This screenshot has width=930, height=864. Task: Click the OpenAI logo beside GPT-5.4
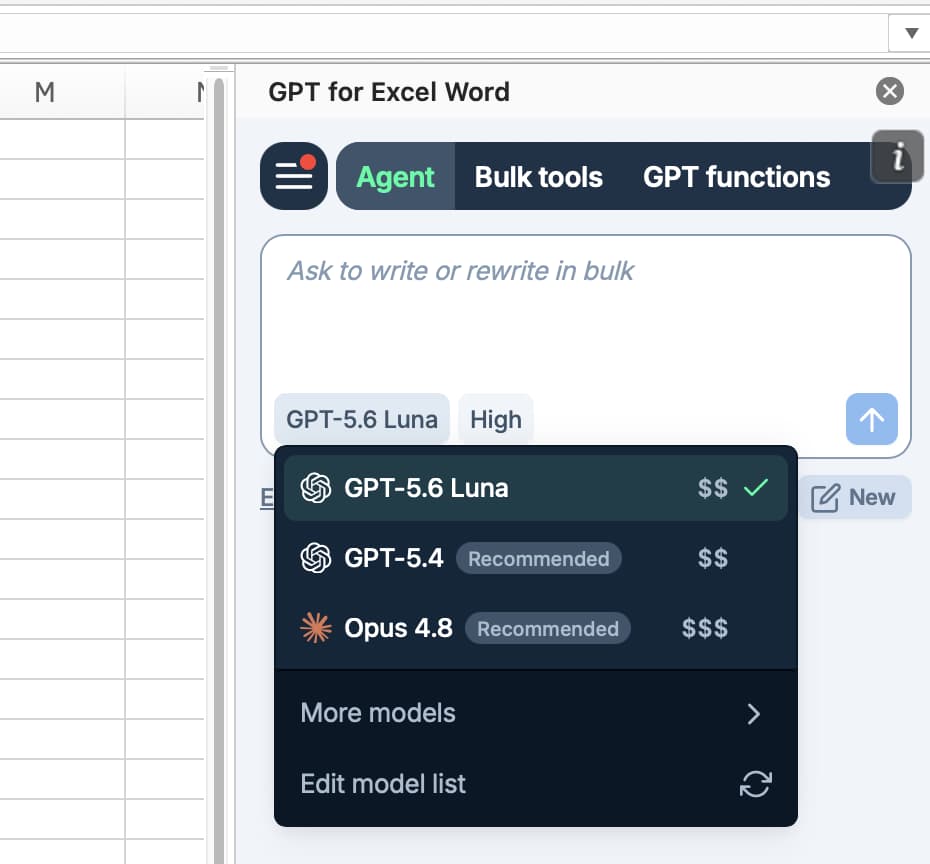[316, 558]
